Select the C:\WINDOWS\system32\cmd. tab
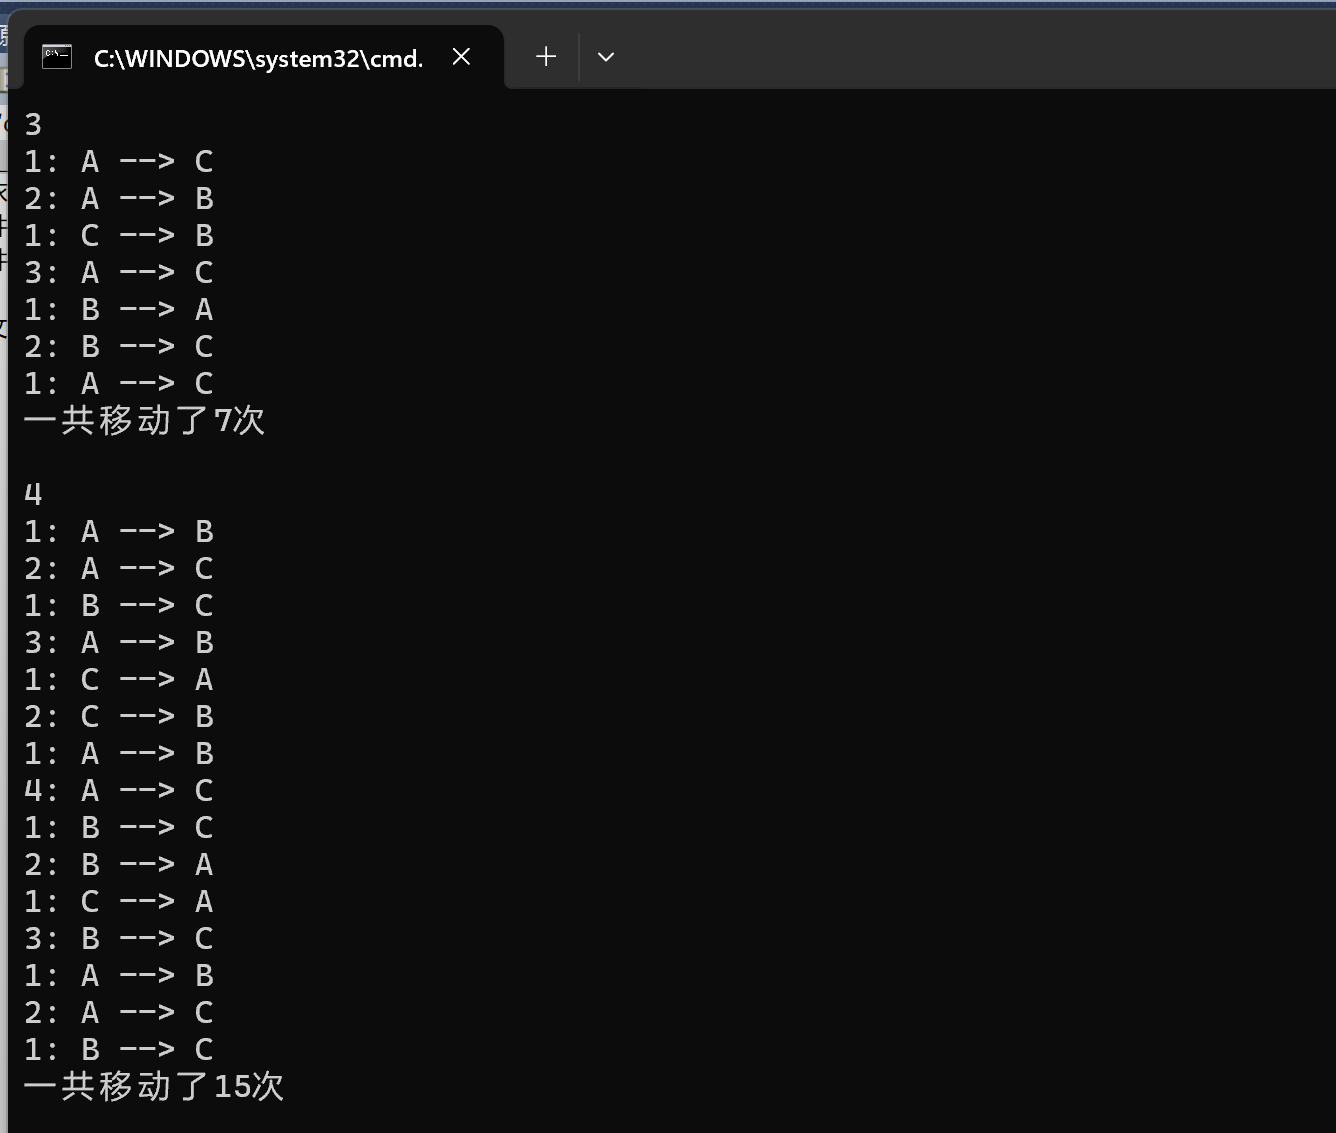 pyautogui.click(x=264, y=57)
